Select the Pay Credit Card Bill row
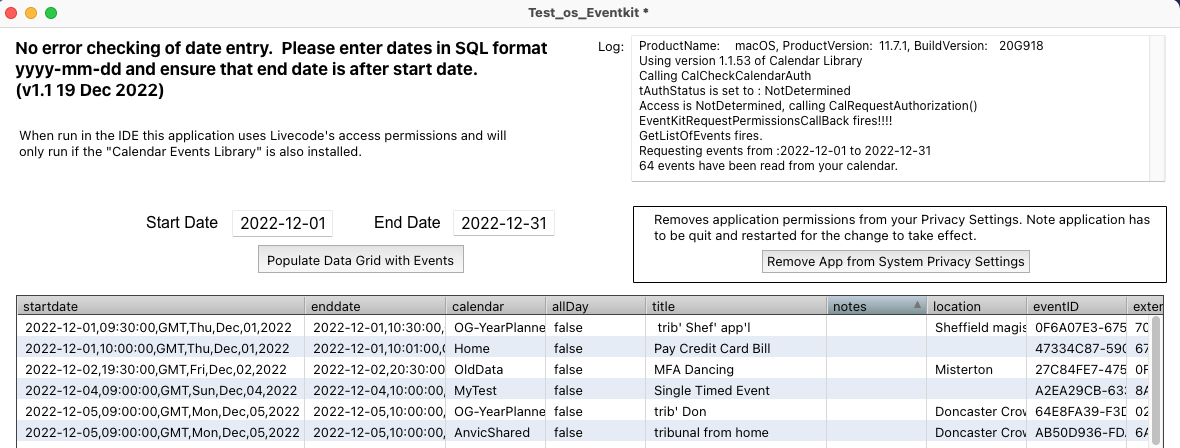 (x=711, y=349)
